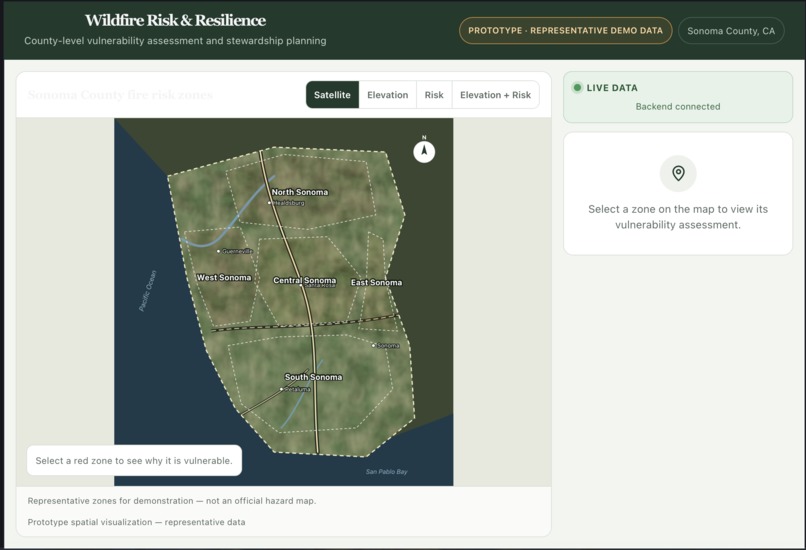806x550 pixels.
Task: Click the faded Sonoma County fire risk zones heading
Action: tap(120, 95)
